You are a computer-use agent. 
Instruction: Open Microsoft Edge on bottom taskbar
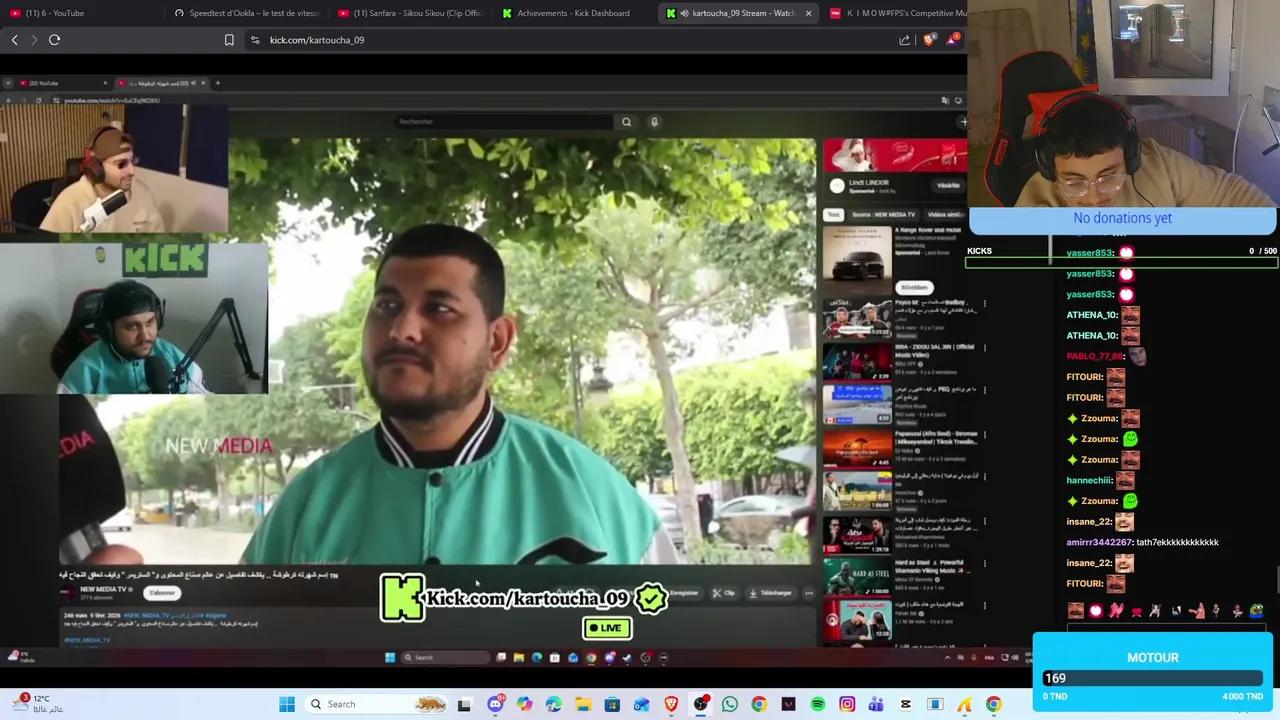[554, 704]
